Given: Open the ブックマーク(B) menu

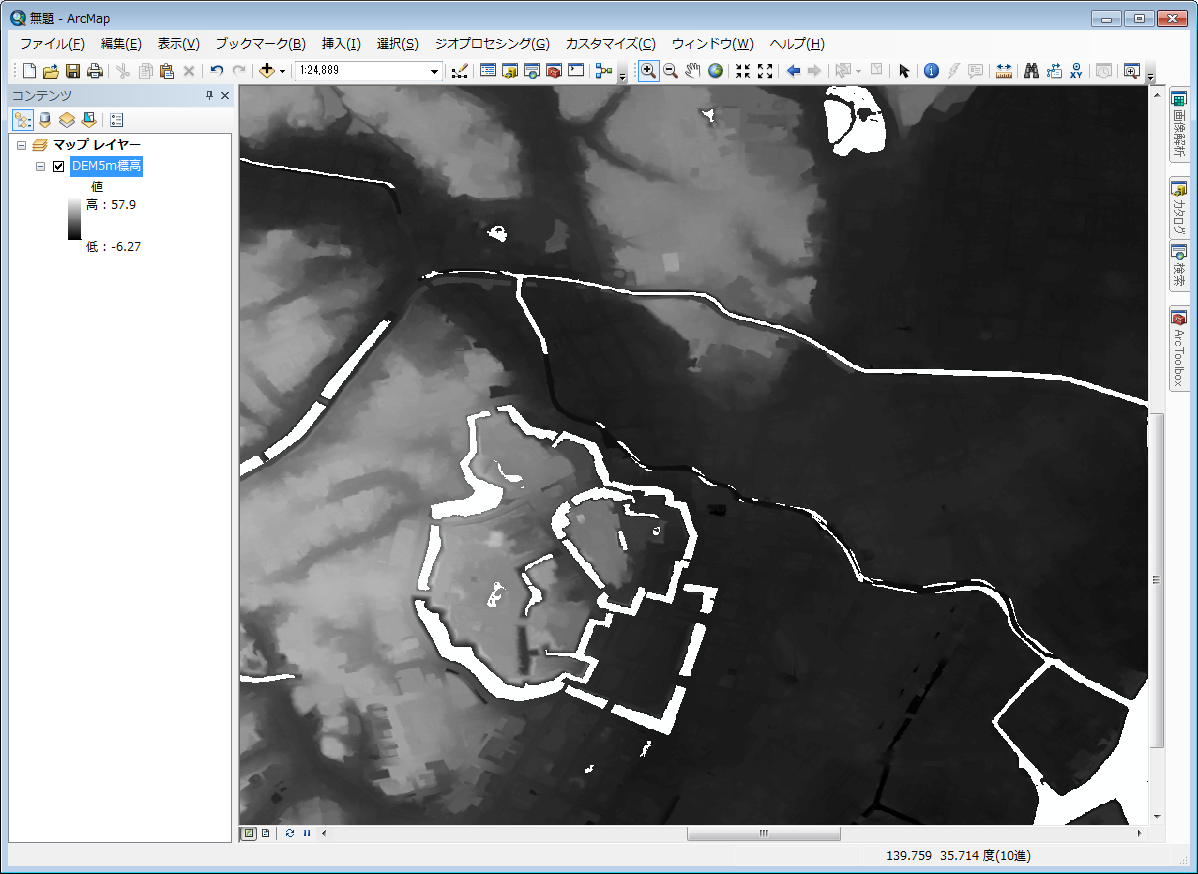Looking at the screenshot, I should (260, 44).
